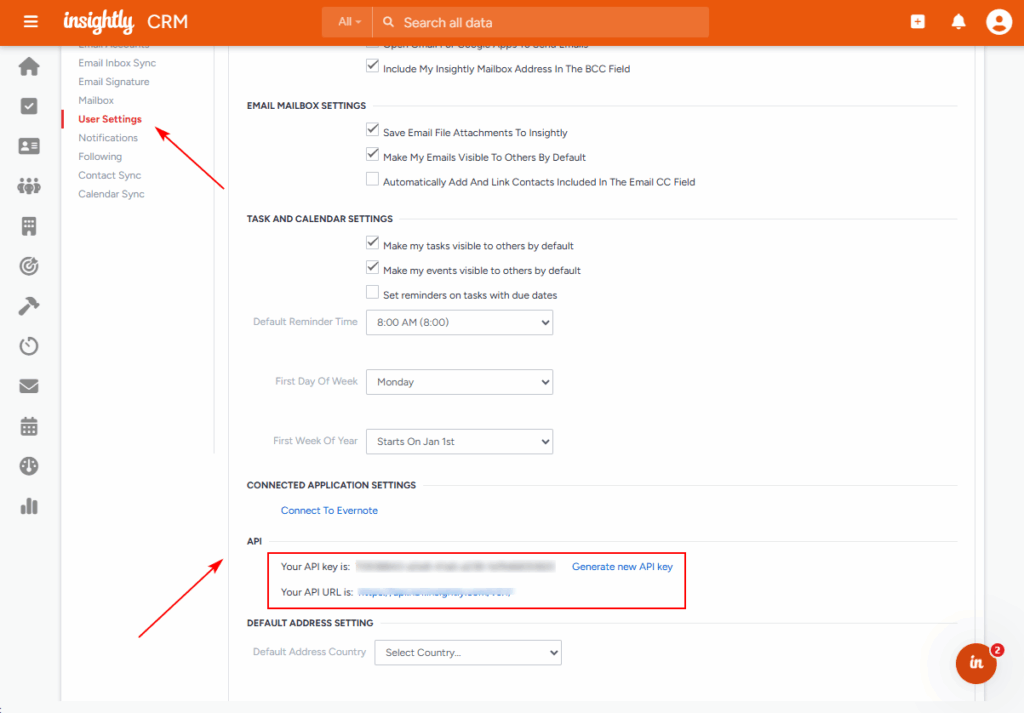Open Contacts from the sidebar card icon
The image size is (1024, 713).
(x=29, y=146)
